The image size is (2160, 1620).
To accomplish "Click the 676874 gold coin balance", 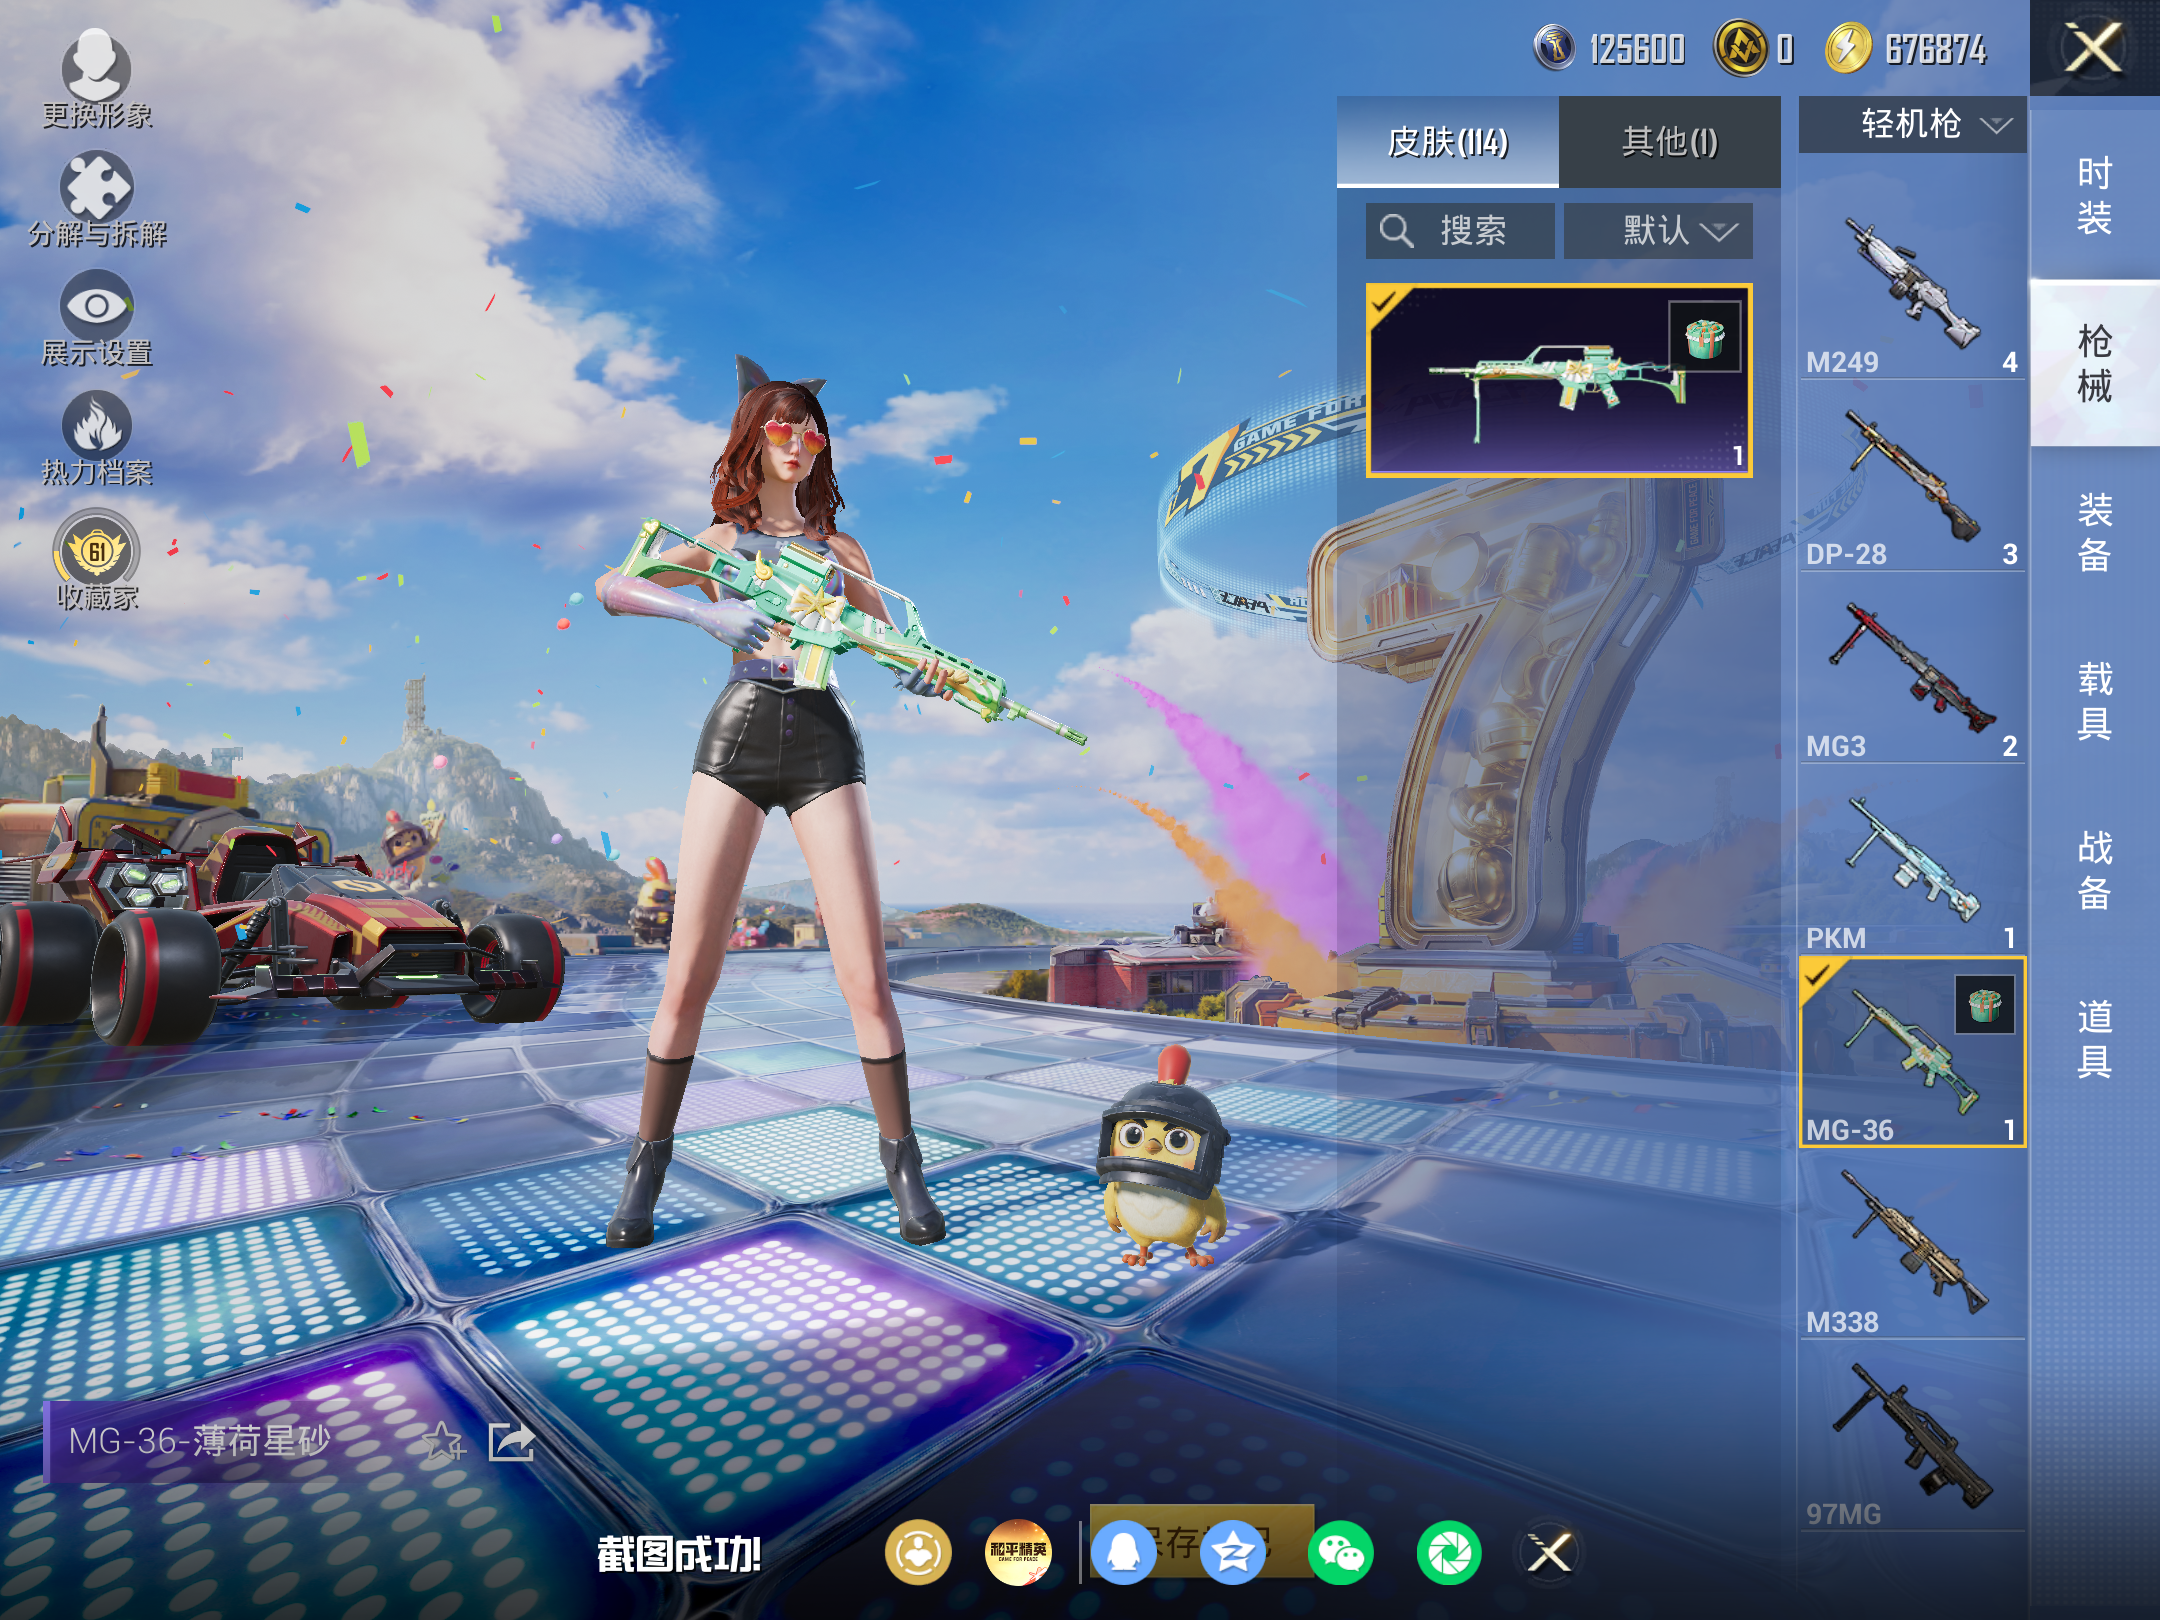I will [x=1935, y=49].
